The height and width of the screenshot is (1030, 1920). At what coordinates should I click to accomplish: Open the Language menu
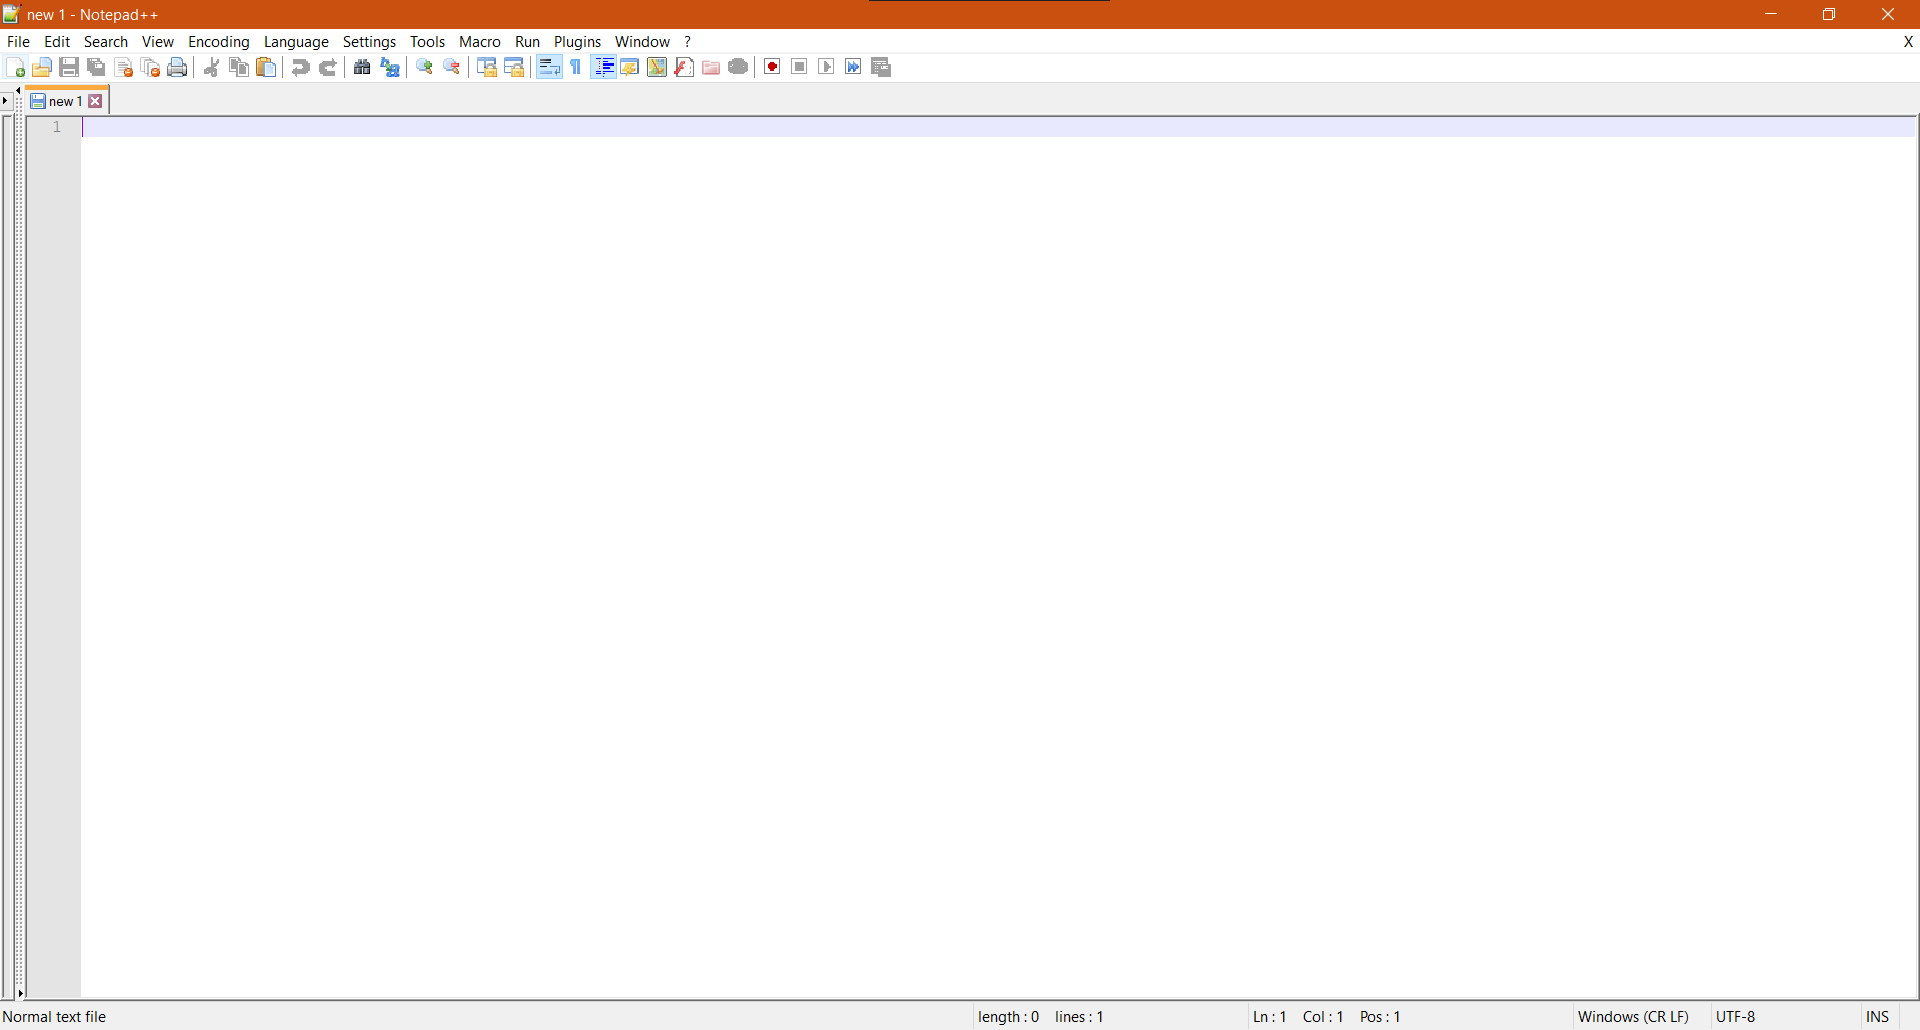click(296, 41)
